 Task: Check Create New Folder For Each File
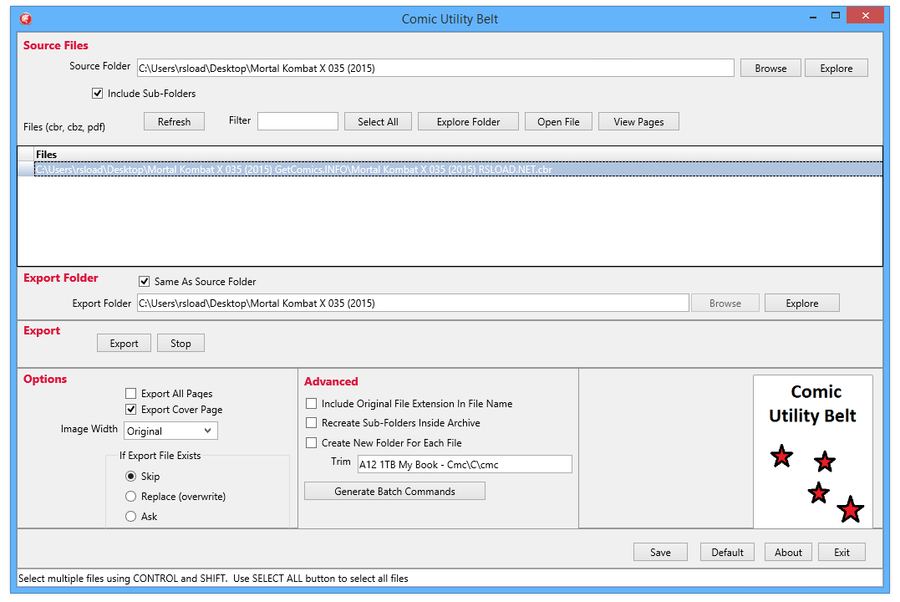[x=311, y=443]
